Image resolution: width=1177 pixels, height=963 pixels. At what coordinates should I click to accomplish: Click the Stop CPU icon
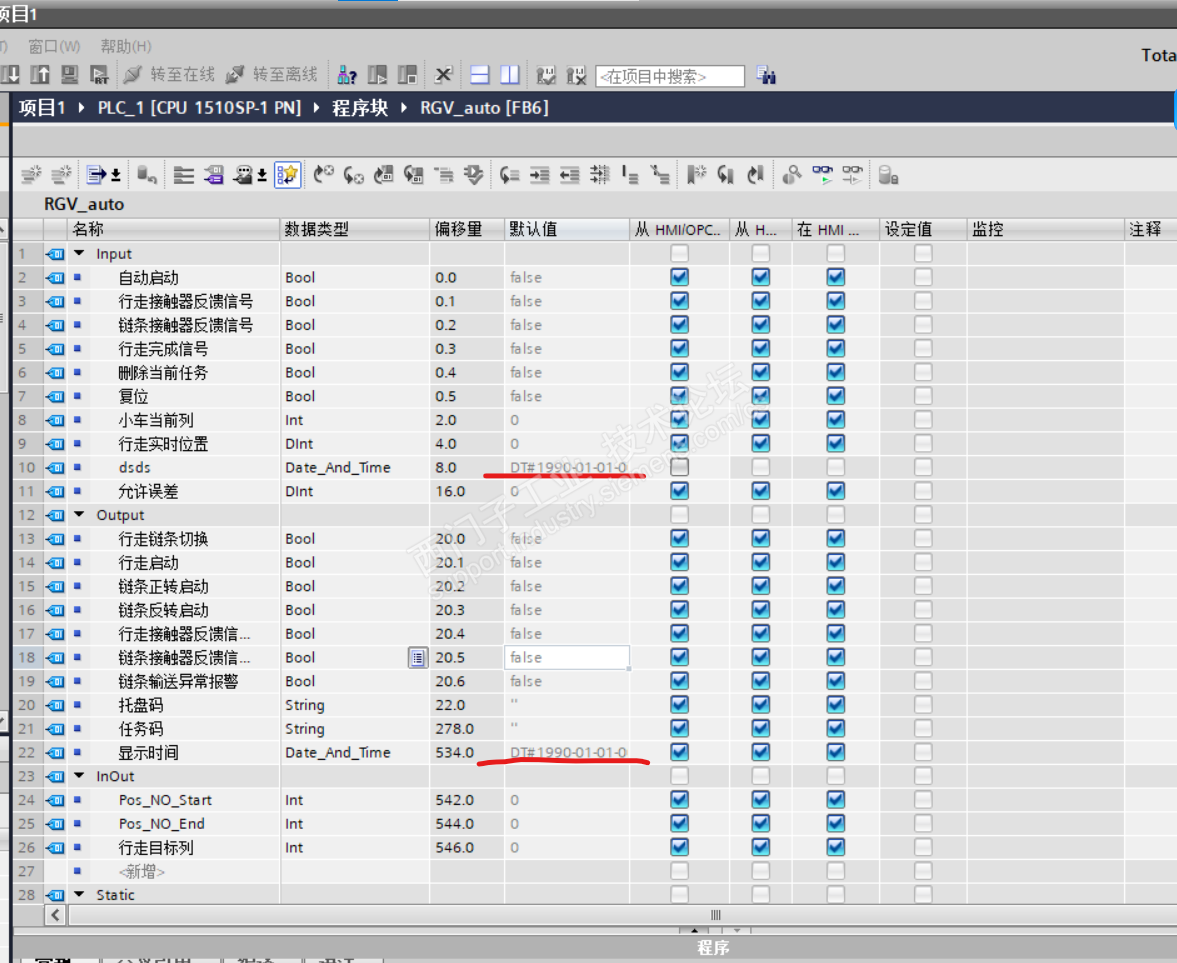pos(407,74)
